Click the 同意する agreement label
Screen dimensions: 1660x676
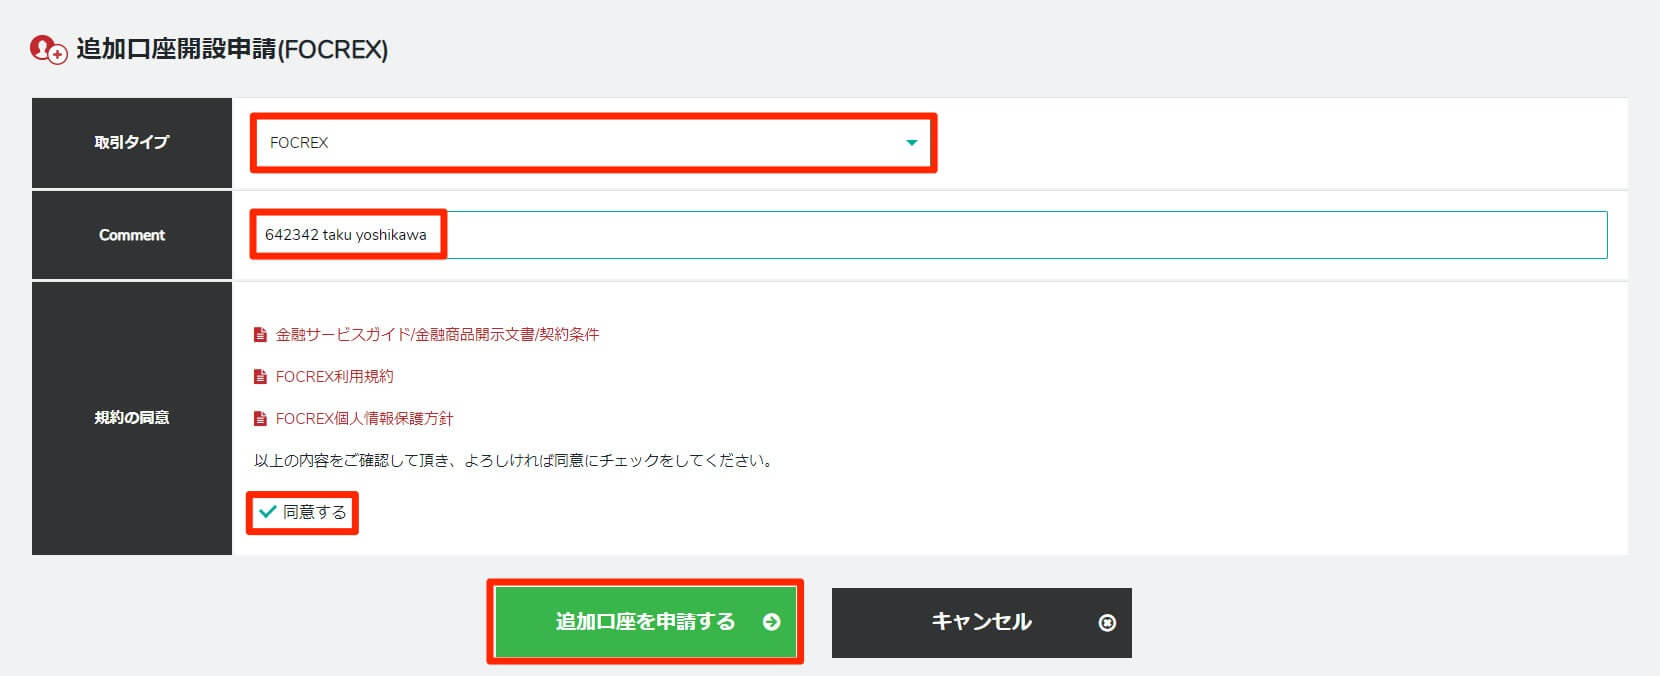pyautogui.click(x=314, y=512)
